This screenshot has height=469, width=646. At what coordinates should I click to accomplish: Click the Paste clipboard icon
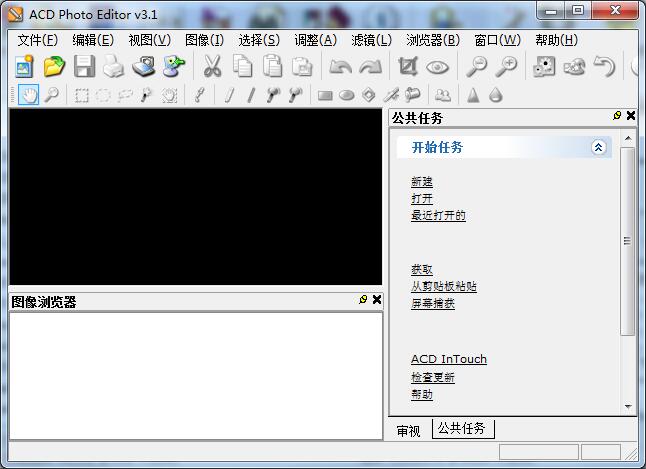tap(272, 66)
